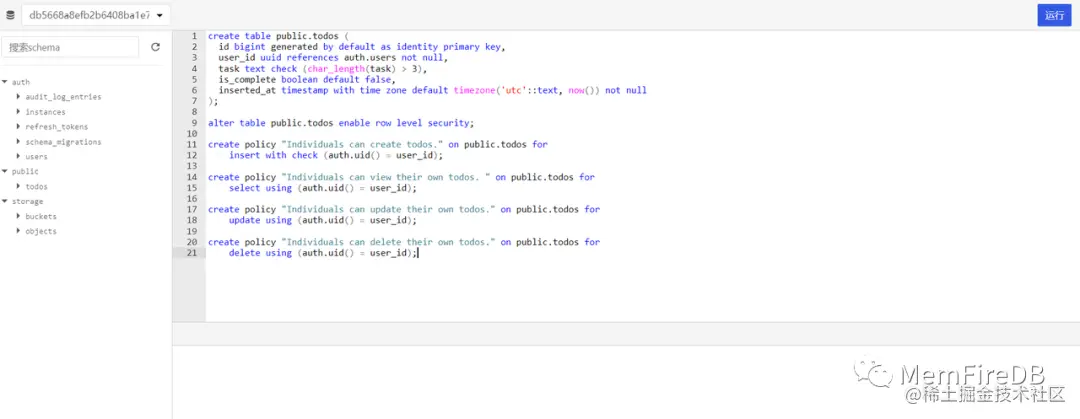Select the schema_migrations table

tap(63, 142)
